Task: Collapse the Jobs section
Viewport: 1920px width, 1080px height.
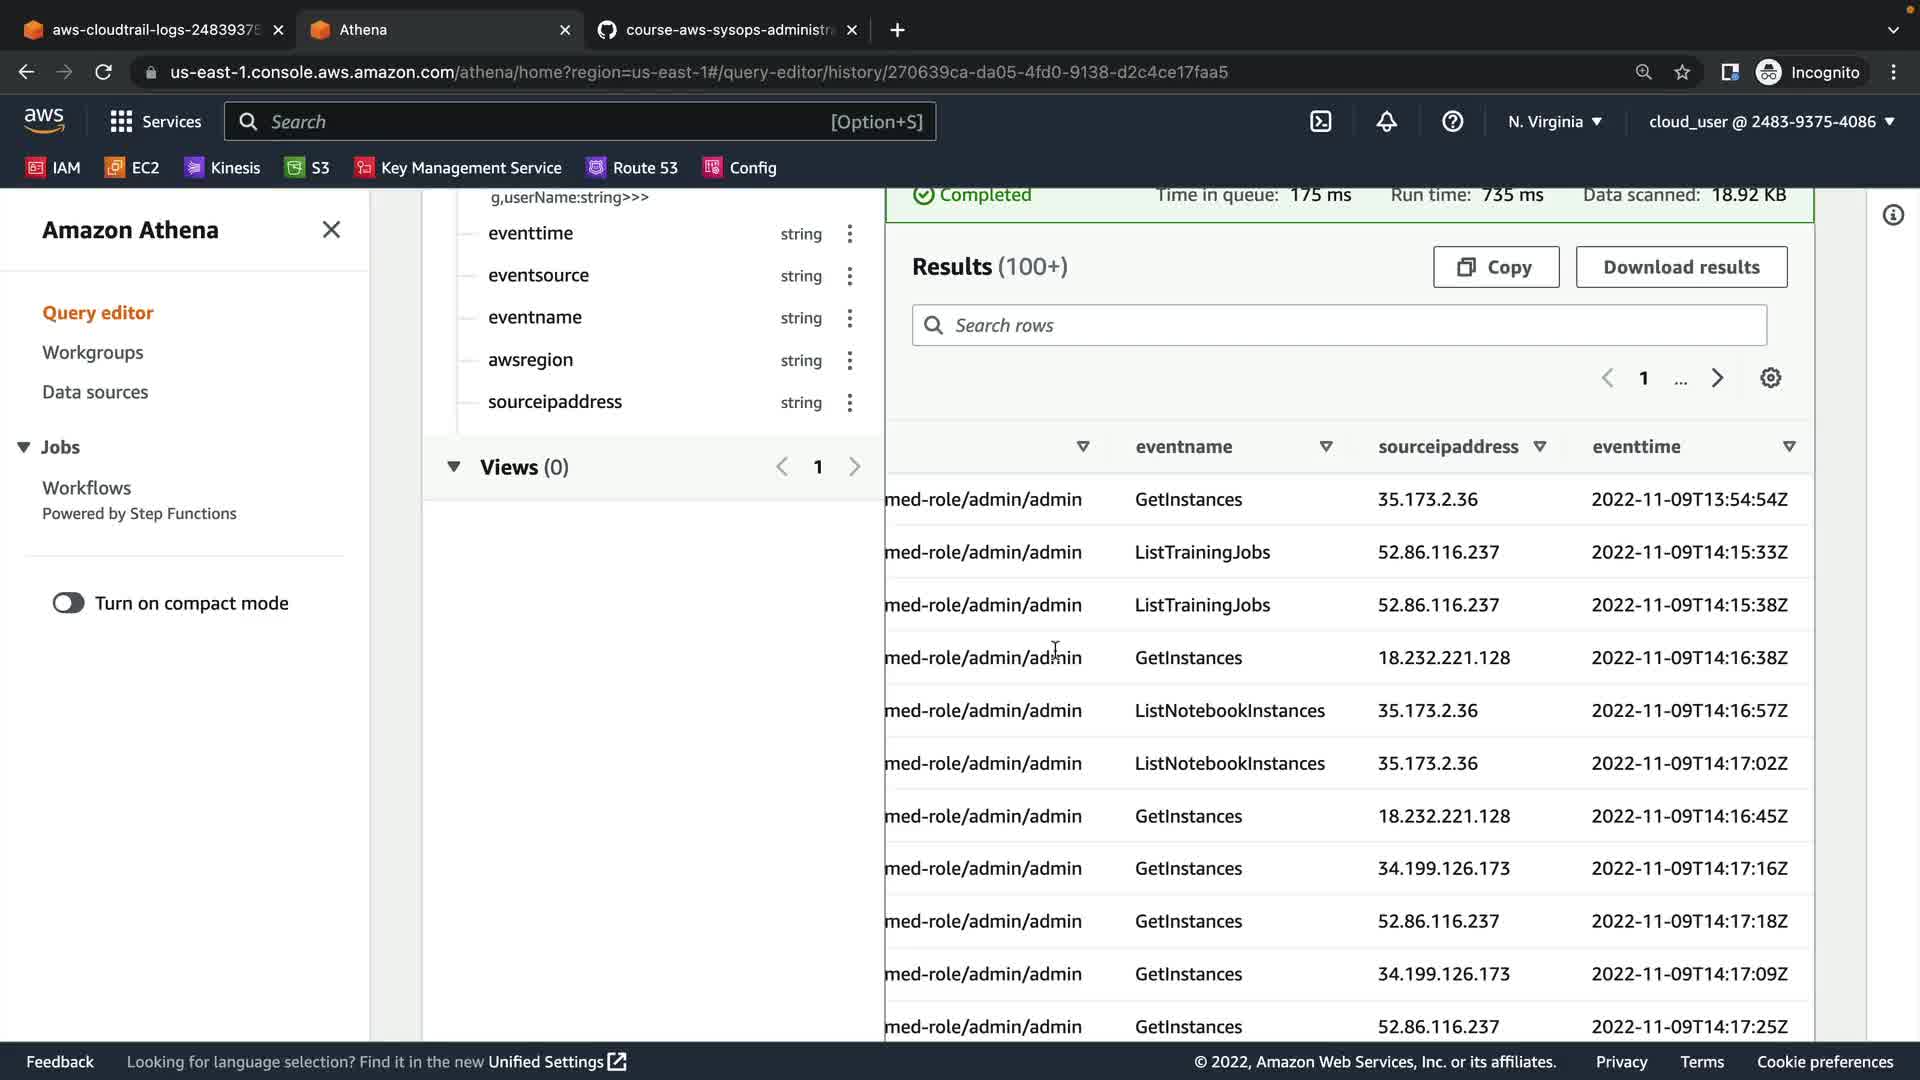Action: pos(24,447)
